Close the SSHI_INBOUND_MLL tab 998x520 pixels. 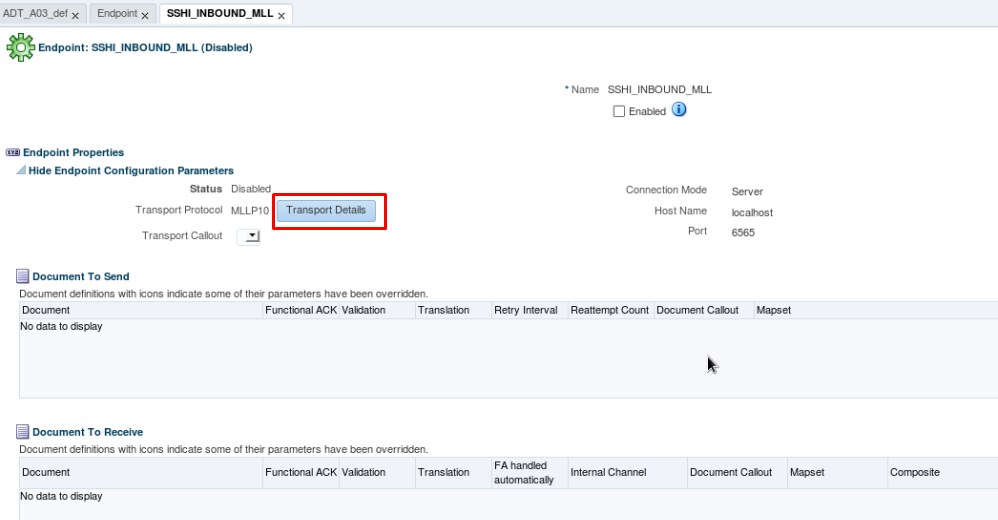[281, 15]
